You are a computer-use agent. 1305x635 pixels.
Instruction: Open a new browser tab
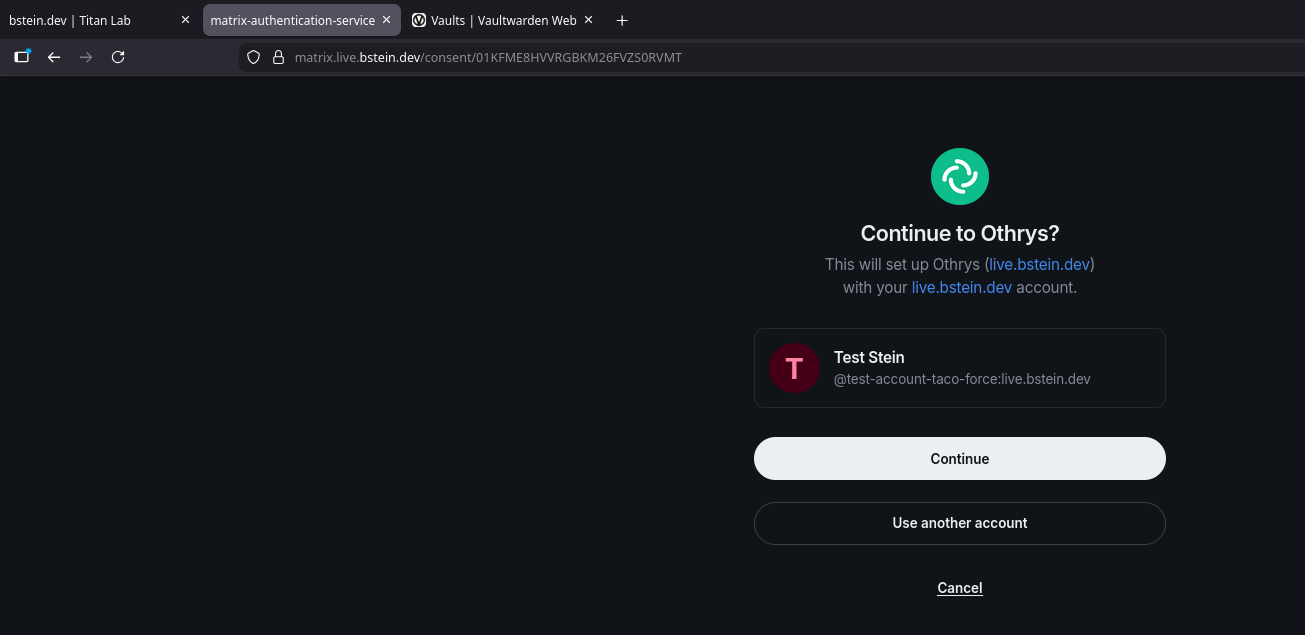[x=622, y=20]
